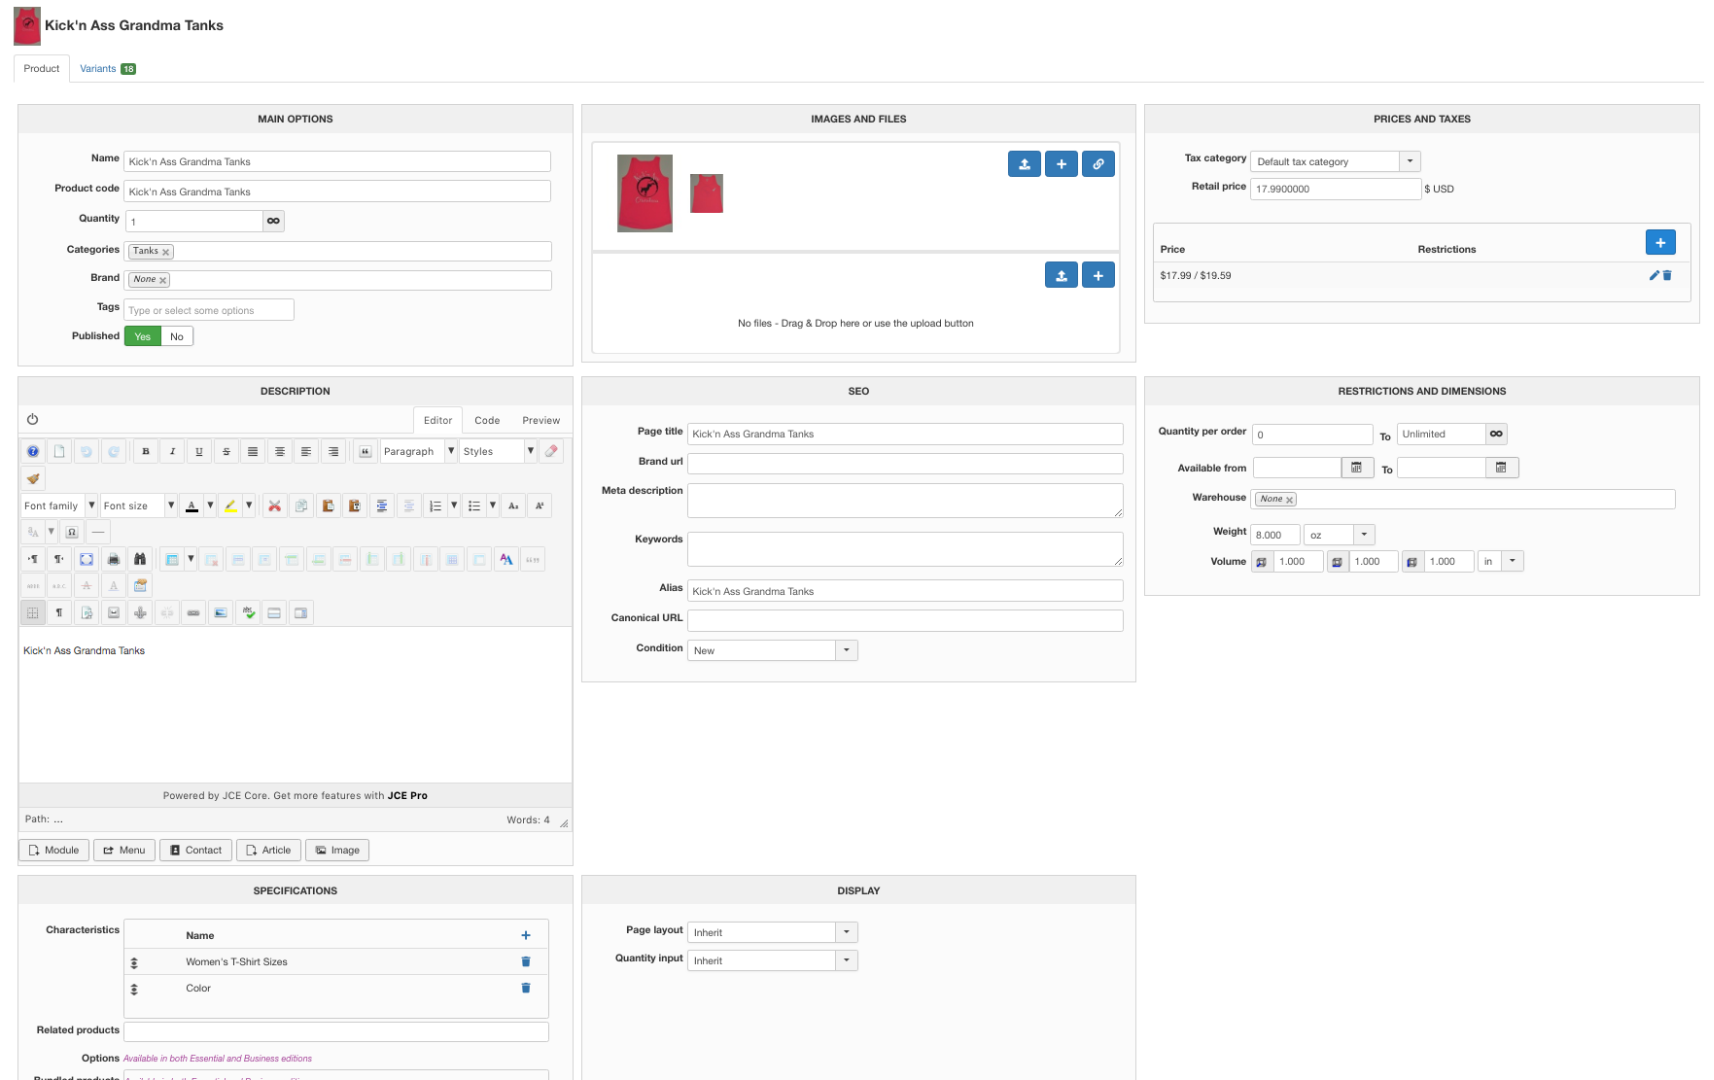The height and width of the screenshot is (1080, 1714).
Task: Toggle visual blocks in editor toolbar
Action: click(33, 613)
